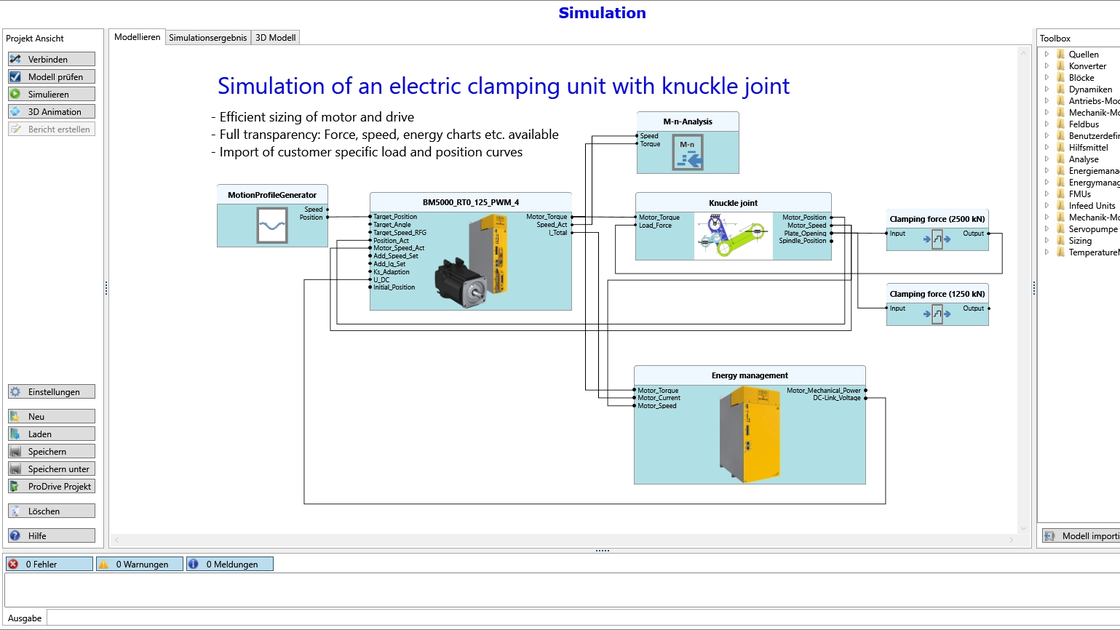Switch to the Simulationsergebnis tab

click(x=208, y=38)
